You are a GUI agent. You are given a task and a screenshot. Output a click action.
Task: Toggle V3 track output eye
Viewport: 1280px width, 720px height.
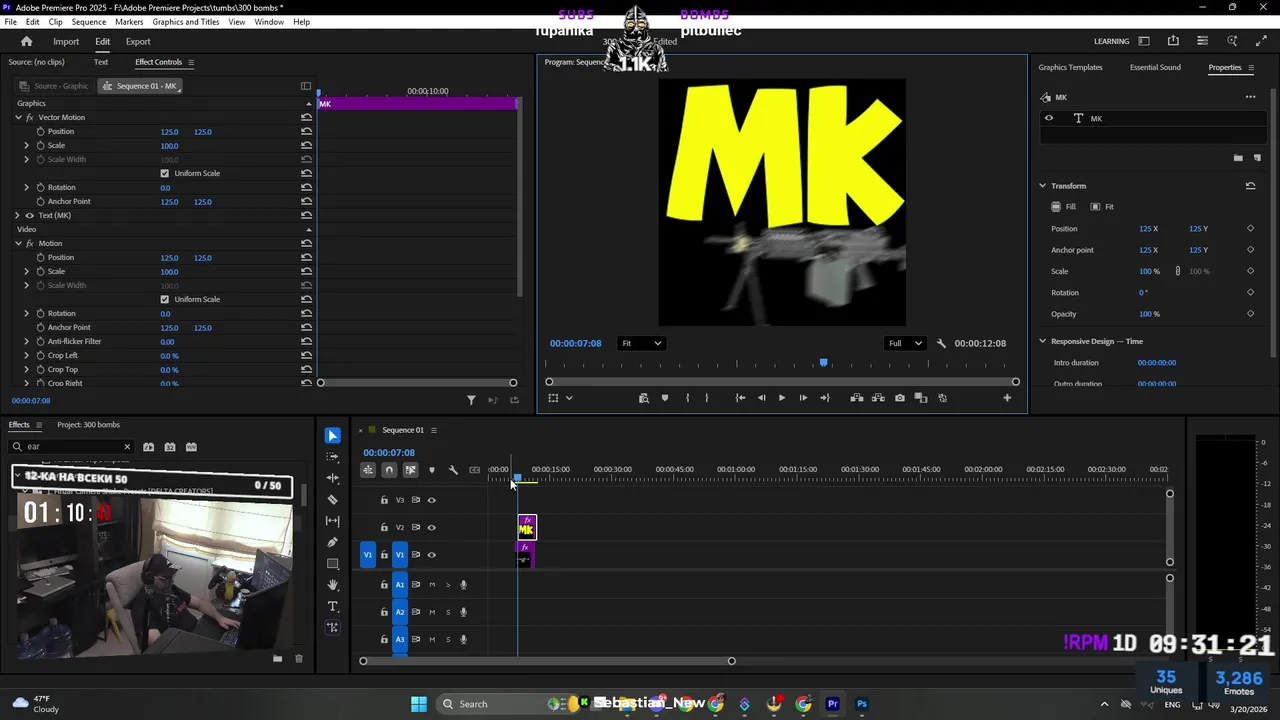click(432, 500)
